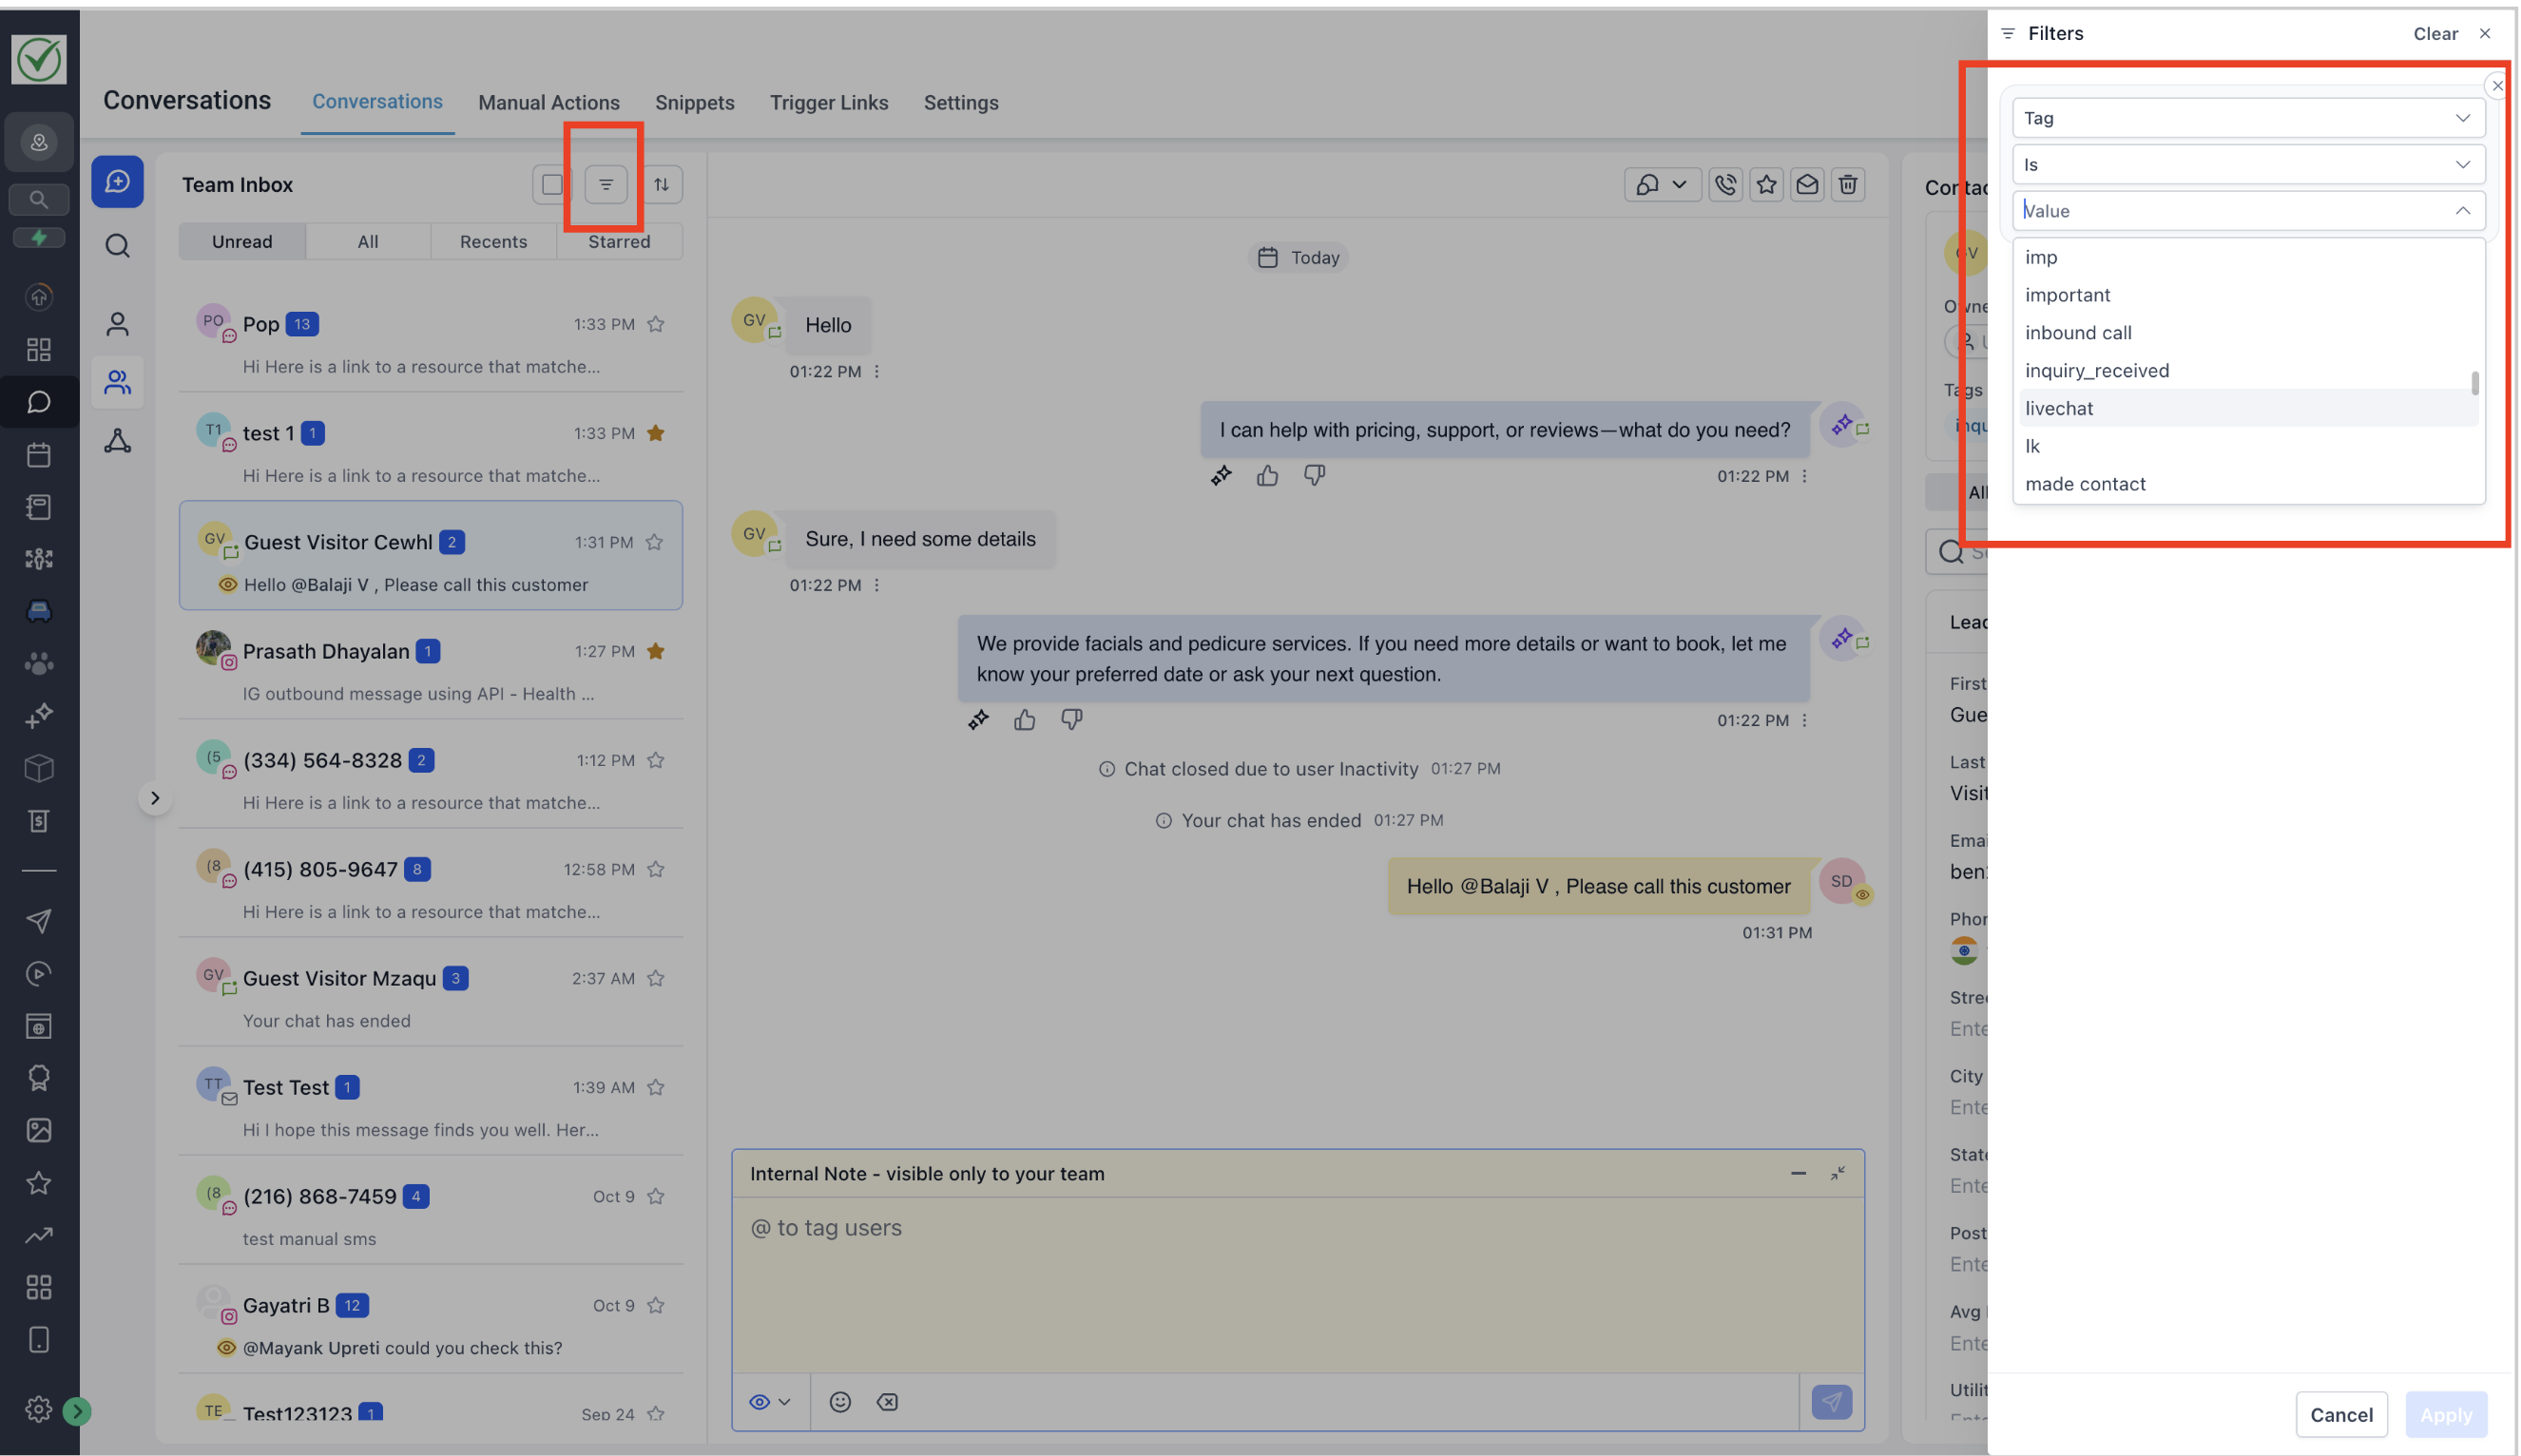2521x1456 pixels.
Task: Open new message compose icon
Action: point(117,182)
